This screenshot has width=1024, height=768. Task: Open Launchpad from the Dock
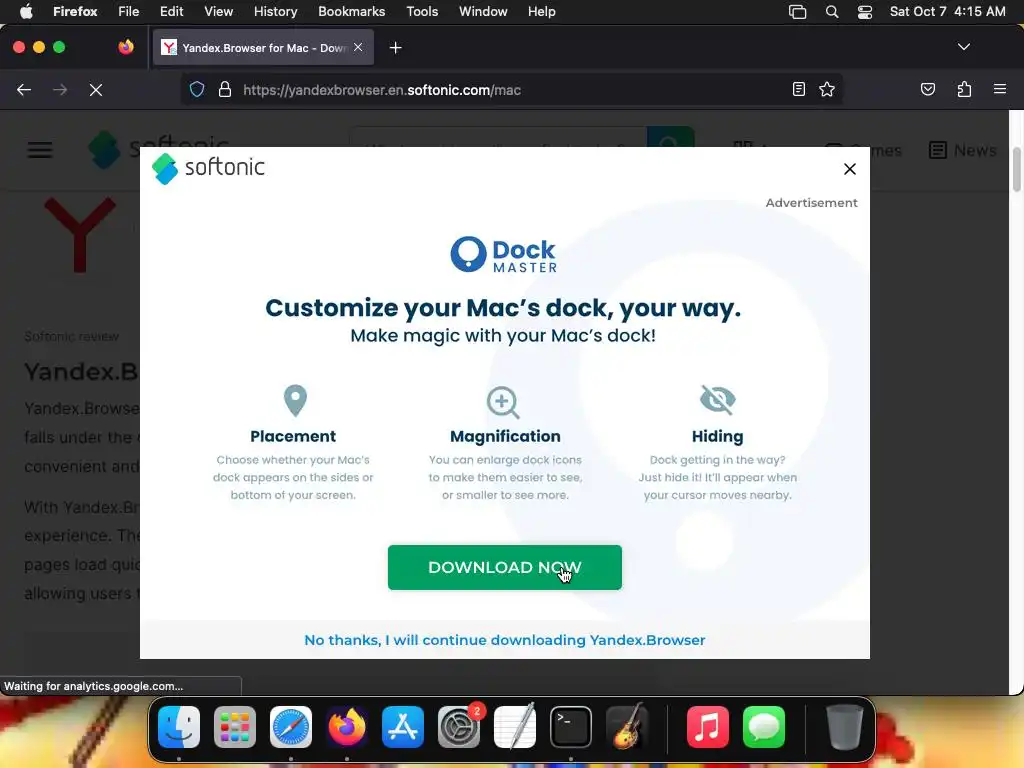tap(235, 726)
